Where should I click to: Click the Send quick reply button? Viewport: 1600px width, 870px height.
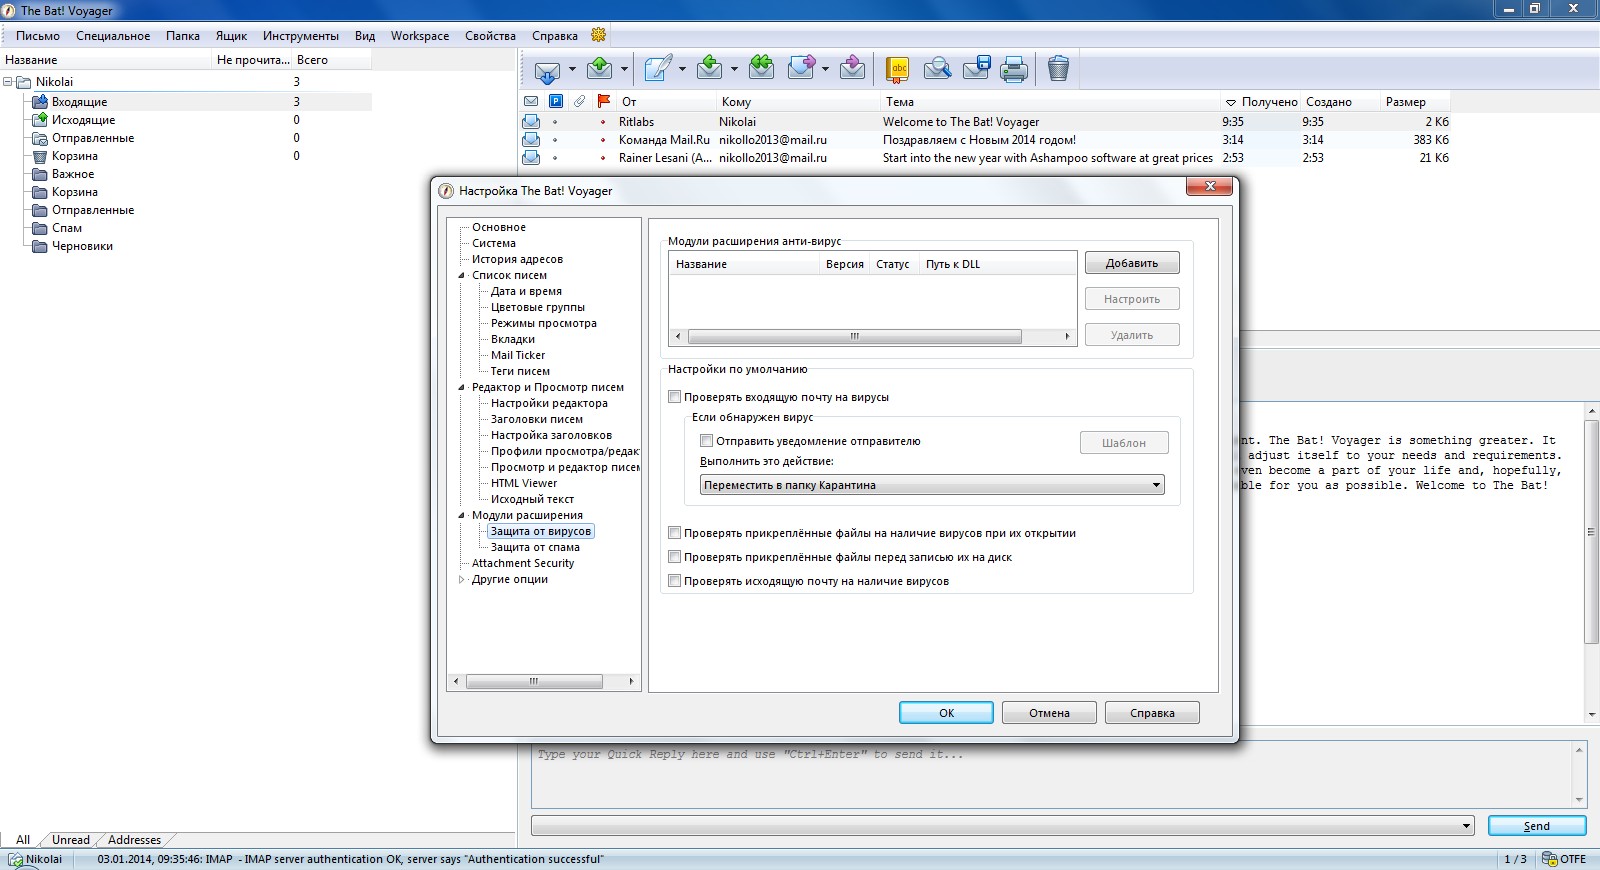pyautogui.click(x=1537, y=826)
